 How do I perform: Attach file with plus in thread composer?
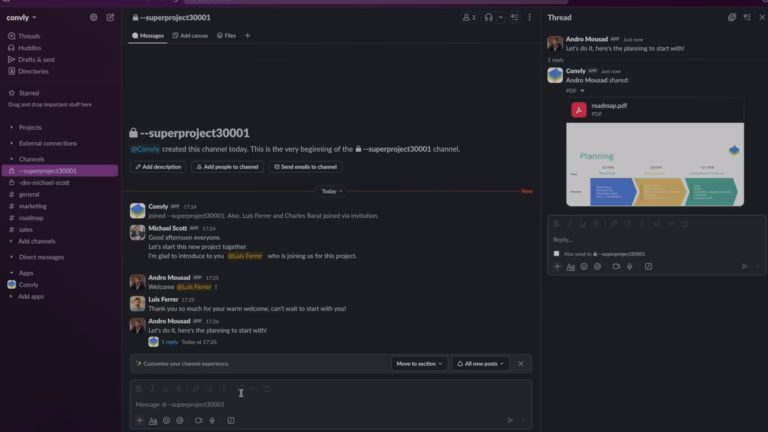[x=557, y=266]
